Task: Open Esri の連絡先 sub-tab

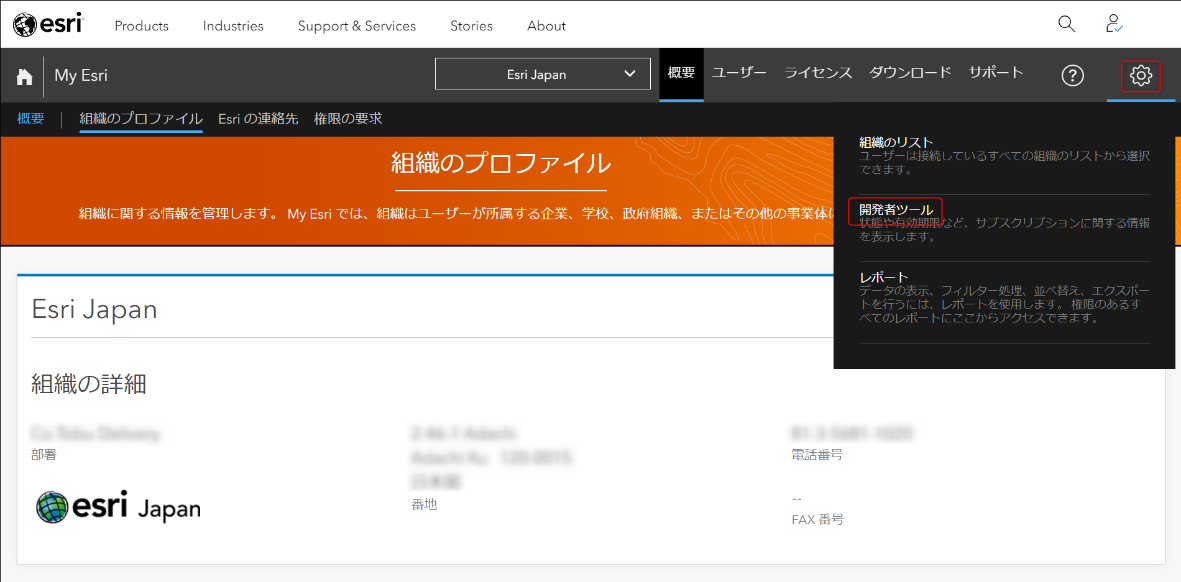Action: pyautogui.click(x=258, y=118)
